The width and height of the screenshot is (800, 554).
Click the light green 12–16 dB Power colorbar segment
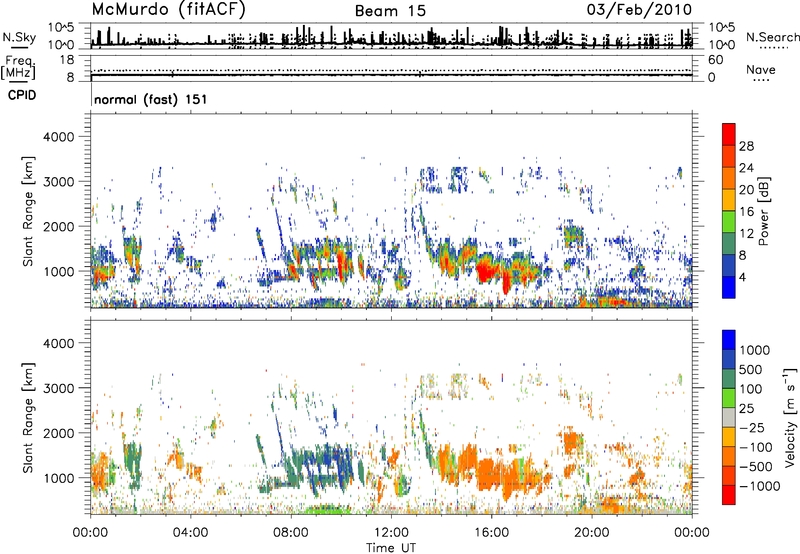pos(729,222)
